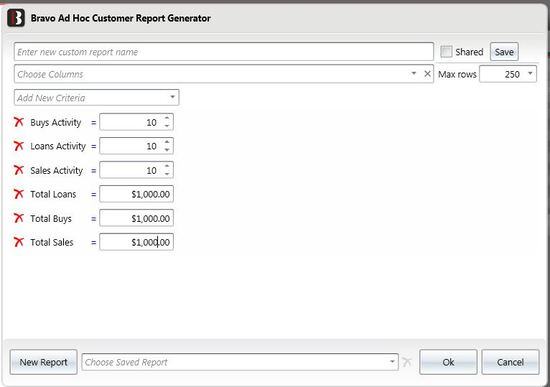550x387 pixels.
Task: Click the equals operator for Sales Activity
Action: point(93,171)
